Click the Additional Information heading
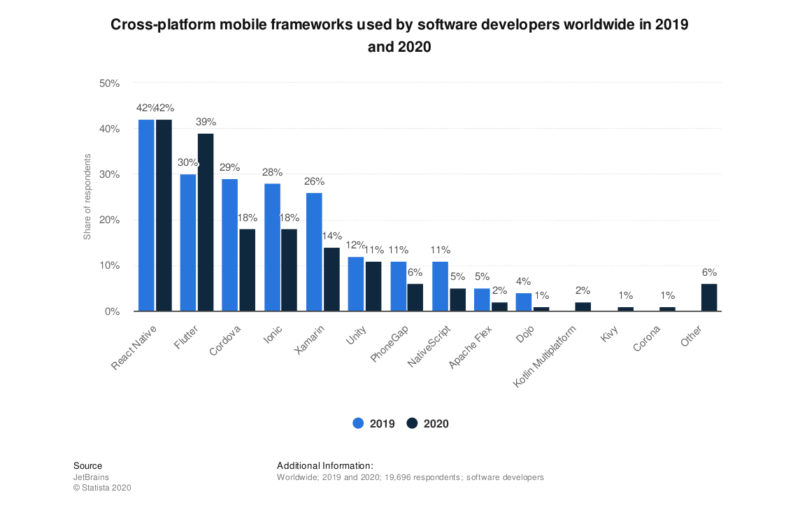The width and height of the screenshot is (800, 508). click(325, 465)
